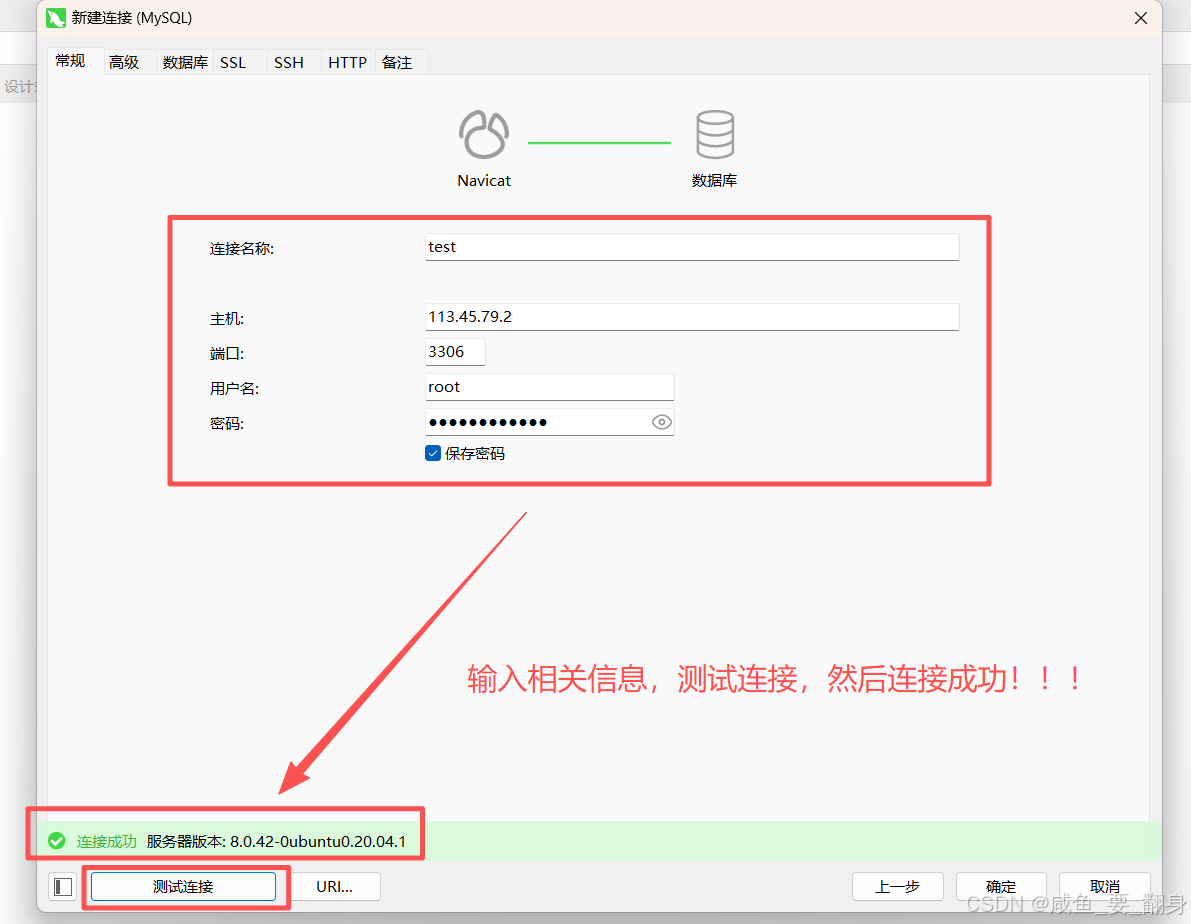Click the 连接名称: label
Viewport: 1191px width, 924px height.
[242, 248]
